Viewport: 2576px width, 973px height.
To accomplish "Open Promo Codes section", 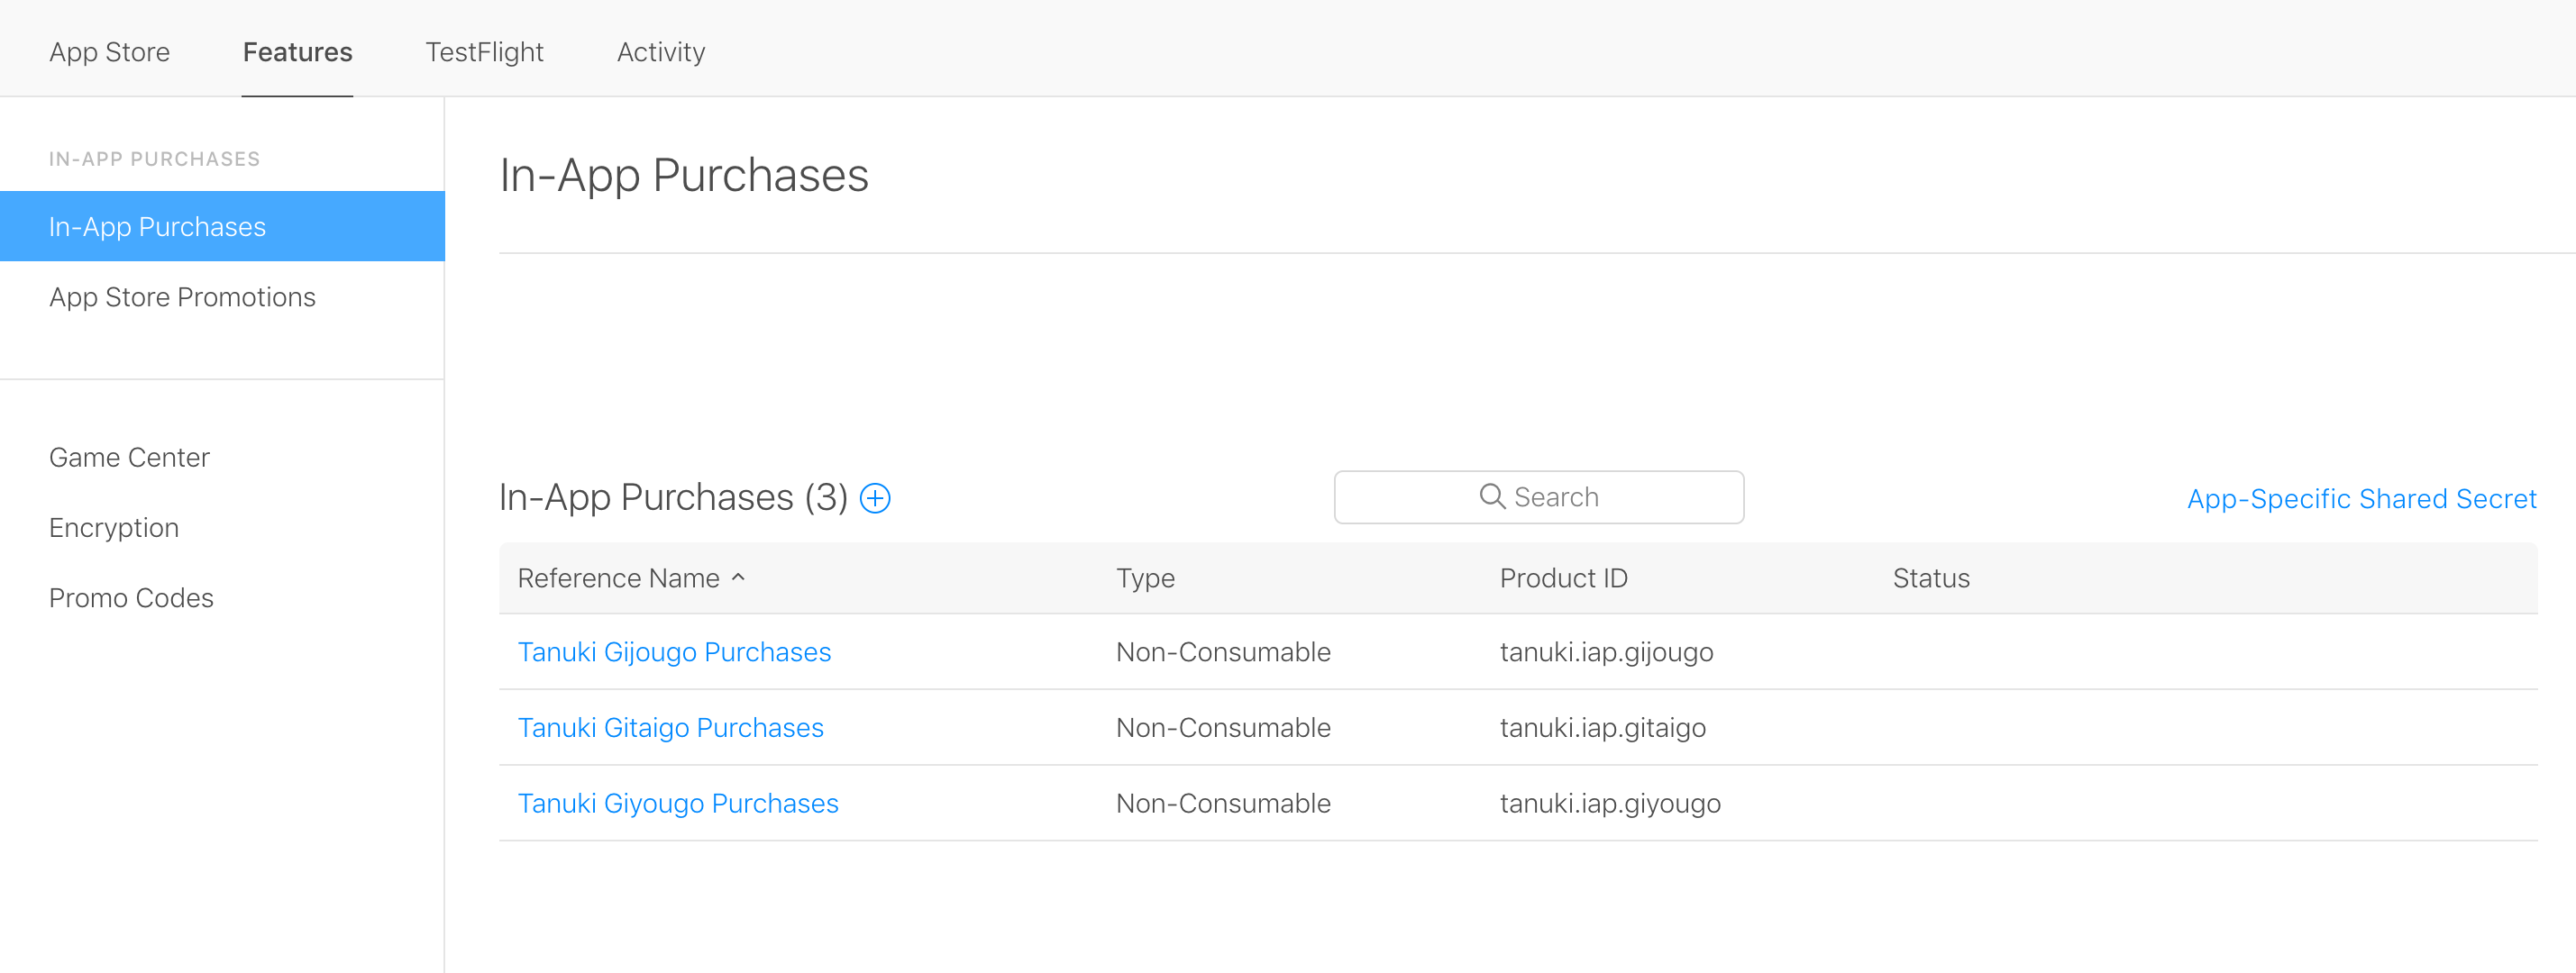I will point(131,597).
